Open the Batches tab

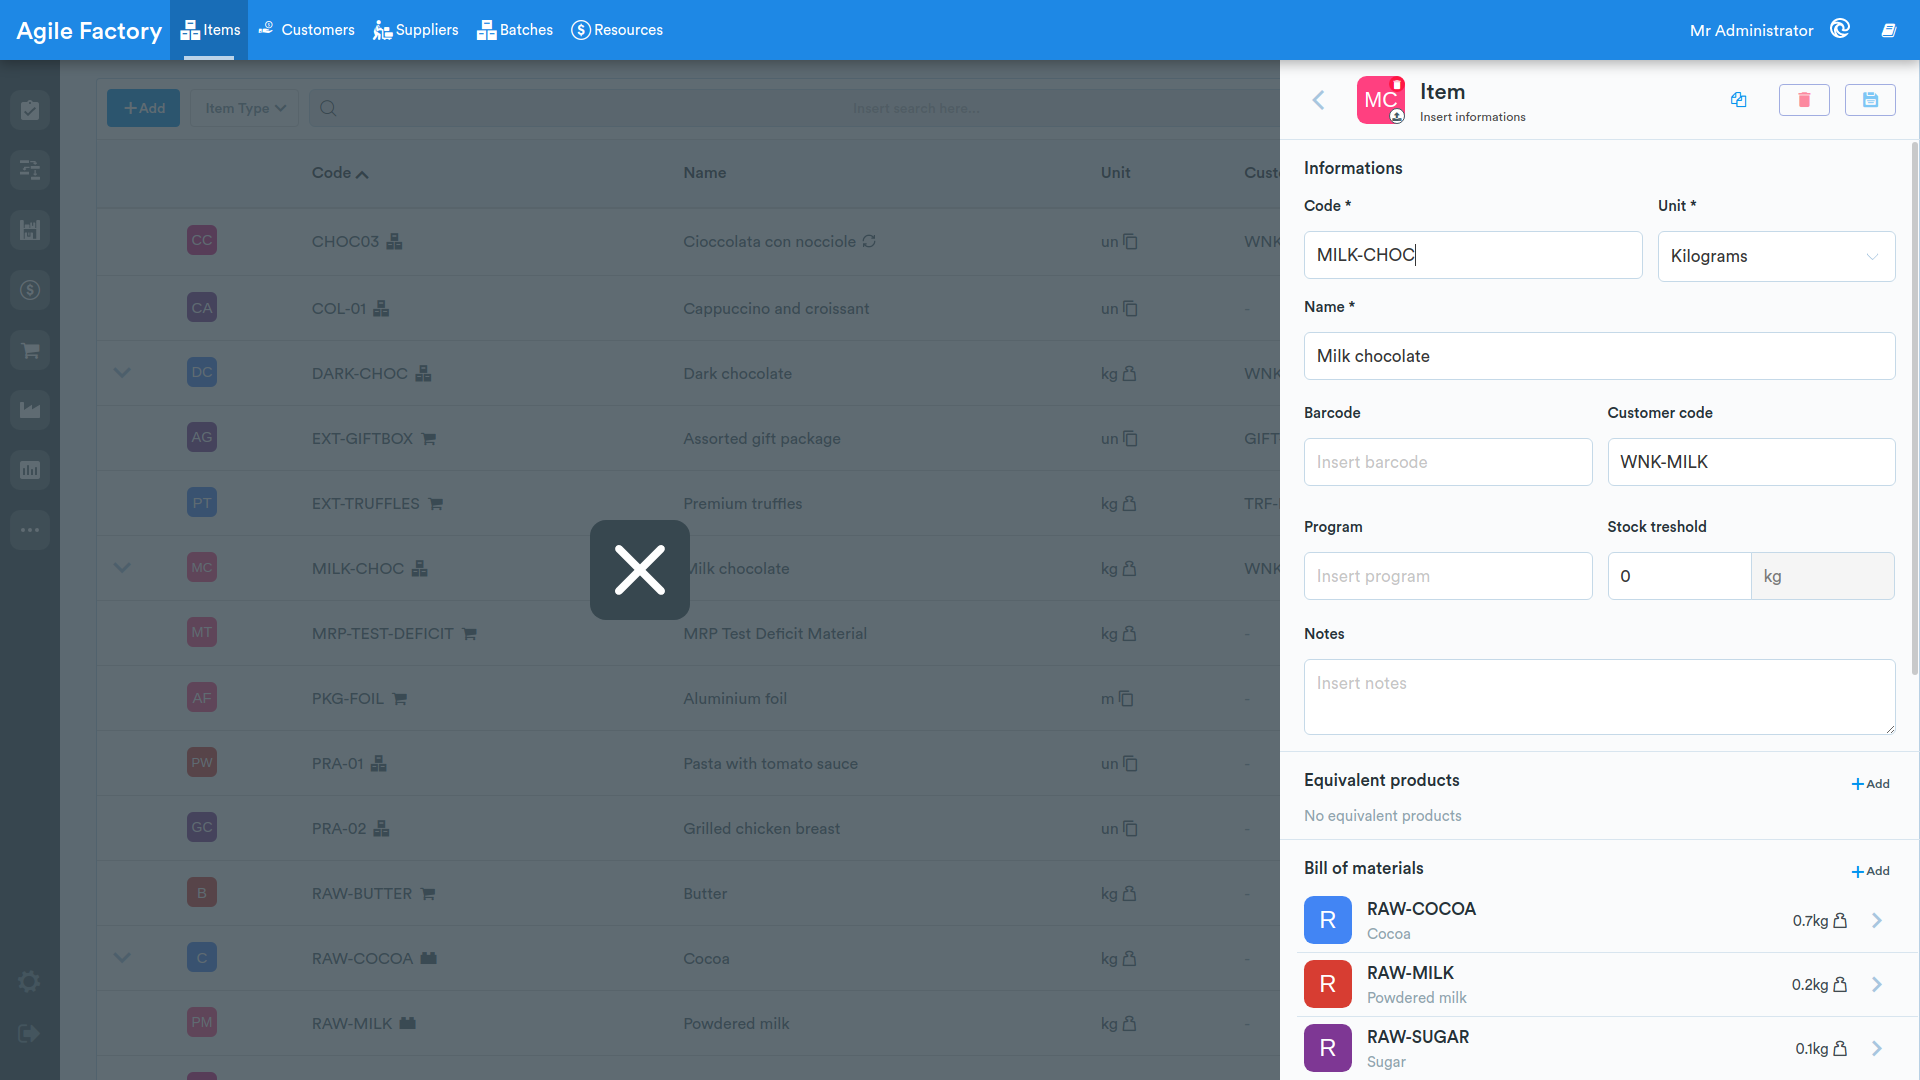coord(515,30)
